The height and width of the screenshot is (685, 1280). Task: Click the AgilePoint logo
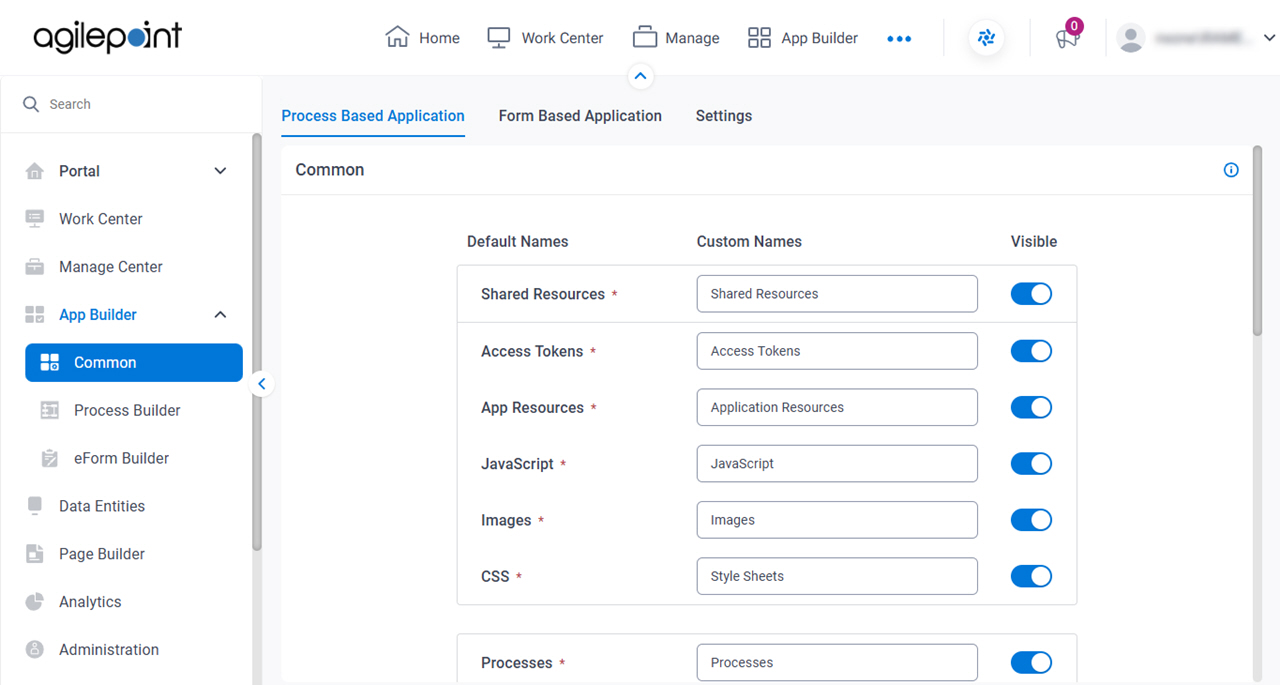108,38
